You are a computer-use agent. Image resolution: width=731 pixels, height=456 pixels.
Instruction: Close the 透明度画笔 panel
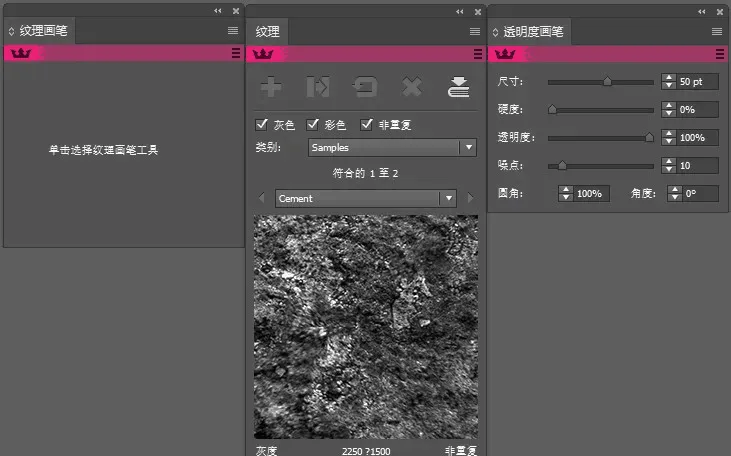(x=720, y=12)
